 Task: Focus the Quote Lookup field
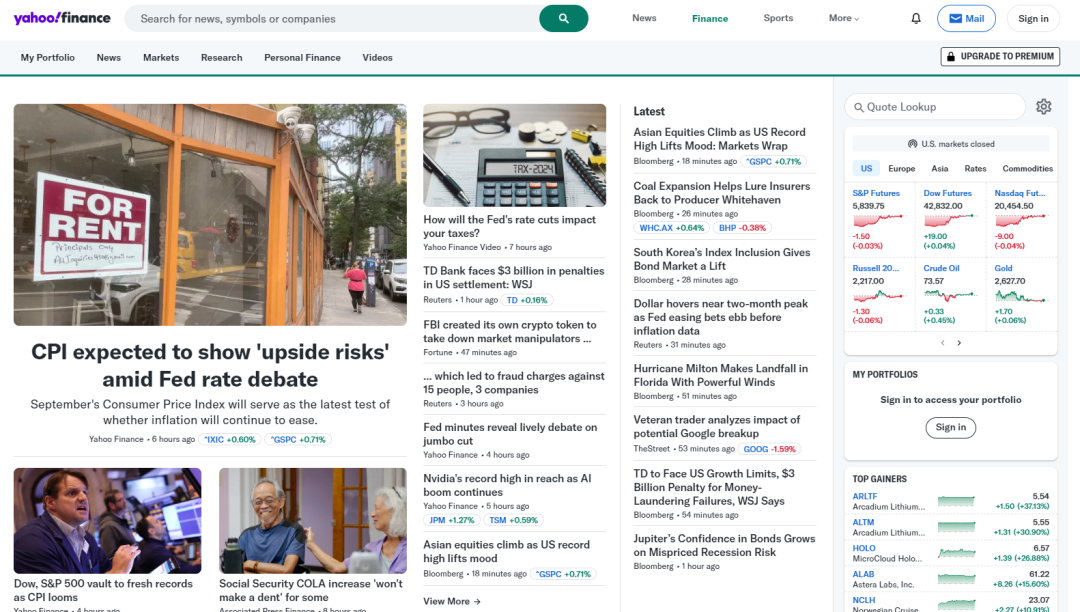point(935,107)
